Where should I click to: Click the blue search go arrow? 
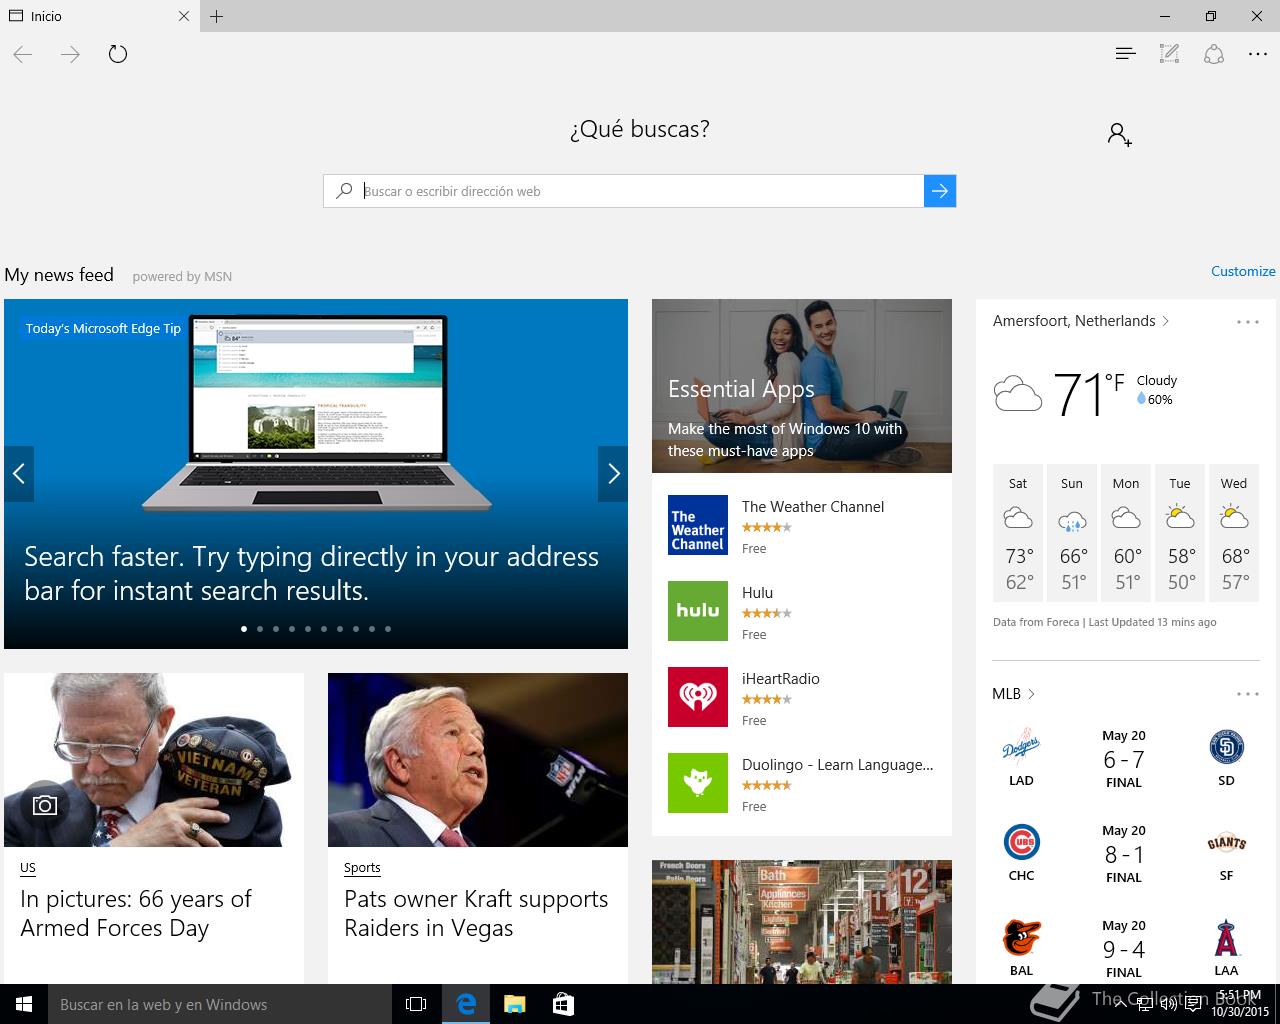(x=940, y=191)
